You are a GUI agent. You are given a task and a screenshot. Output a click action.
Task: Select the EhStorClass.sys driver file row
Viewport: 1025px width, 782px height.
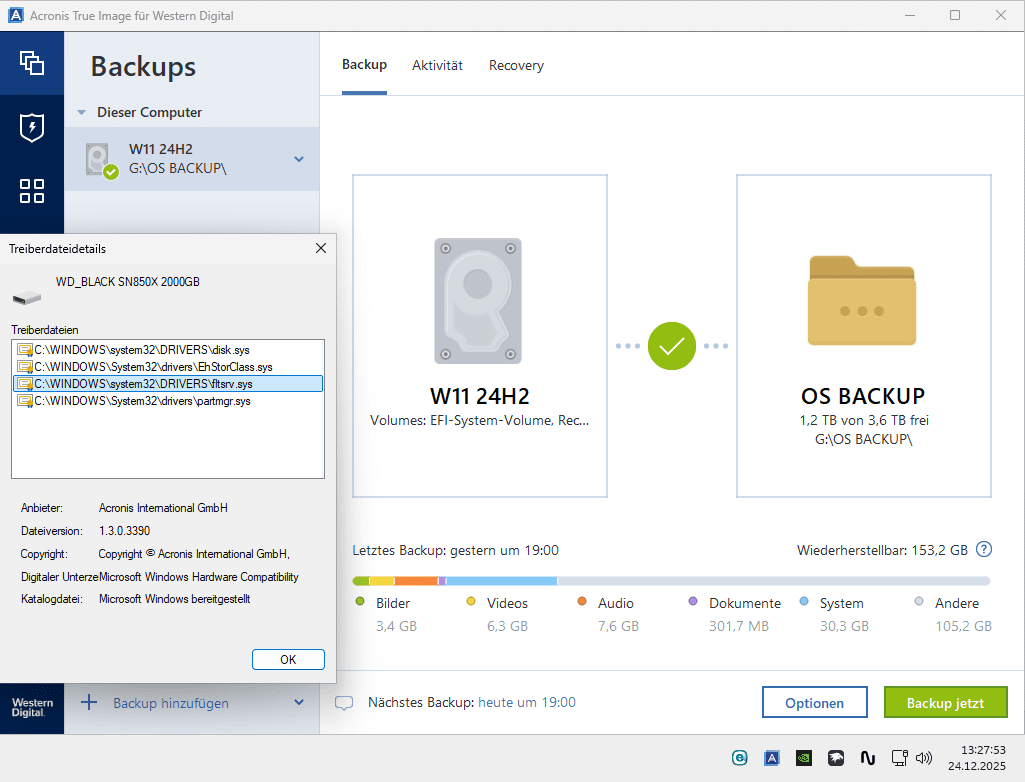[x=168, y=367]
